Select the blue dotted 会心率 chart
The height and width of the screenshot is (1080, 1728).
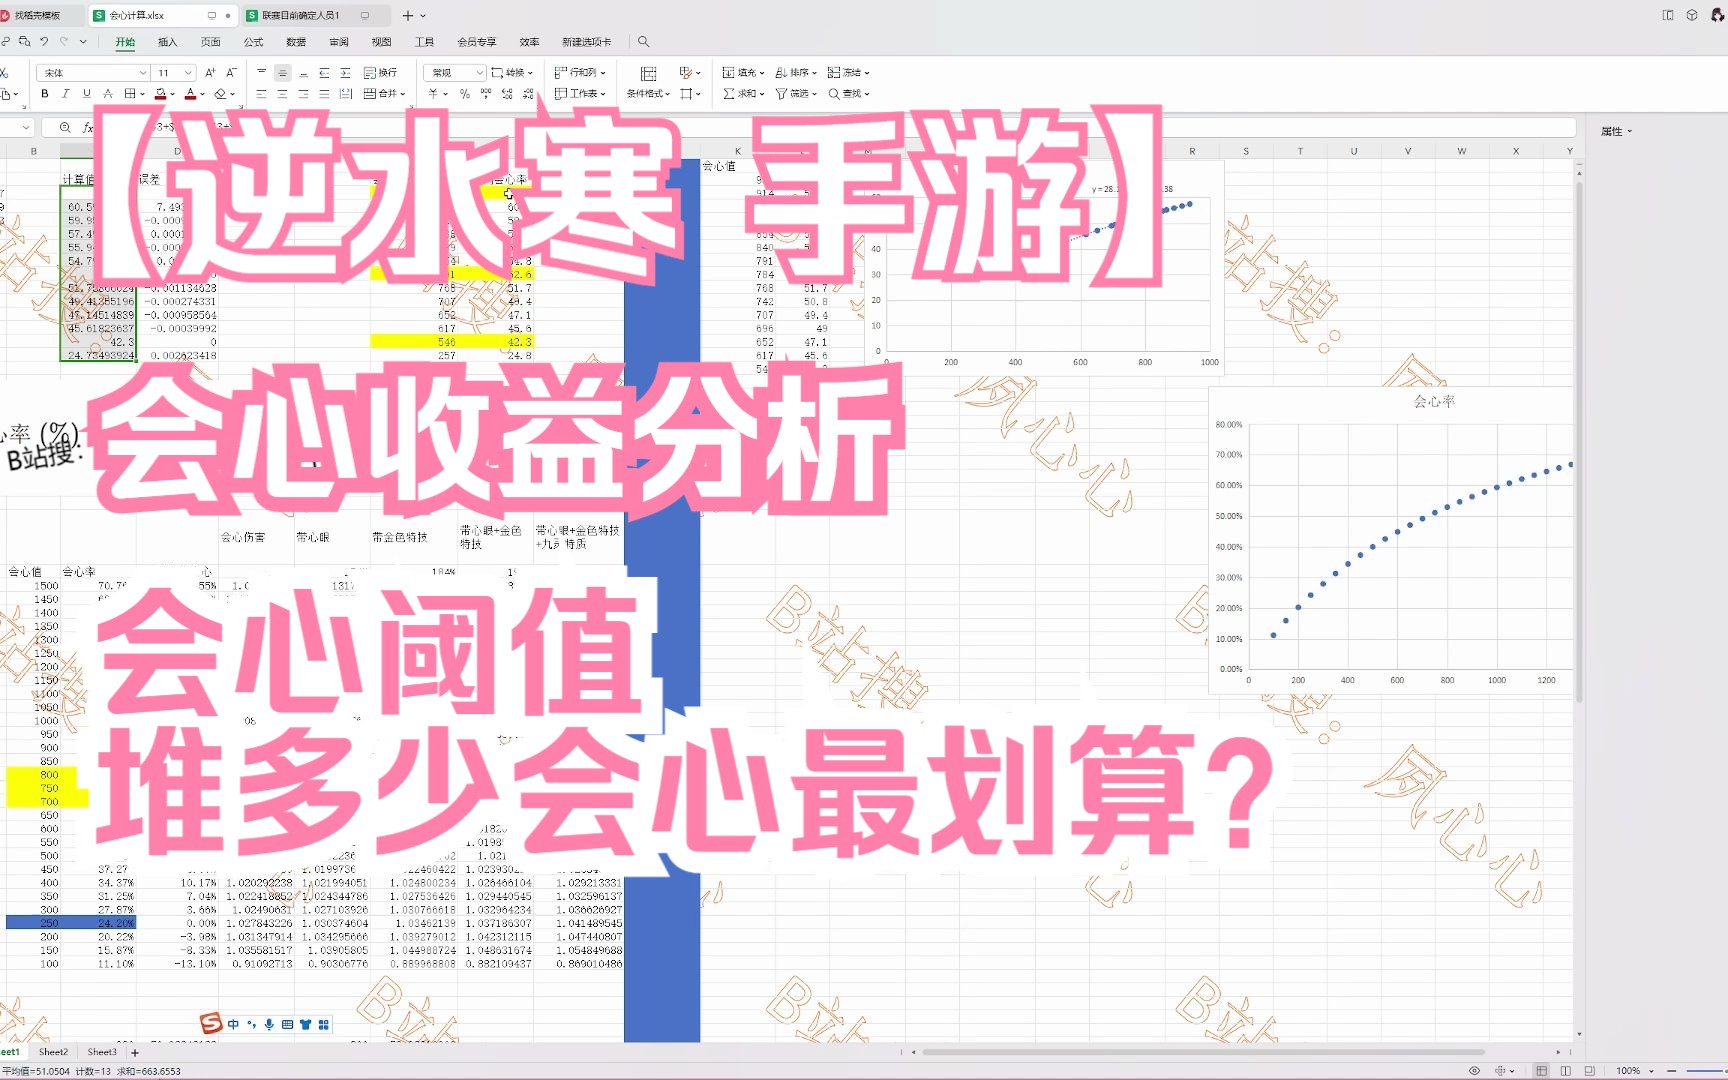click(1391, 541)
